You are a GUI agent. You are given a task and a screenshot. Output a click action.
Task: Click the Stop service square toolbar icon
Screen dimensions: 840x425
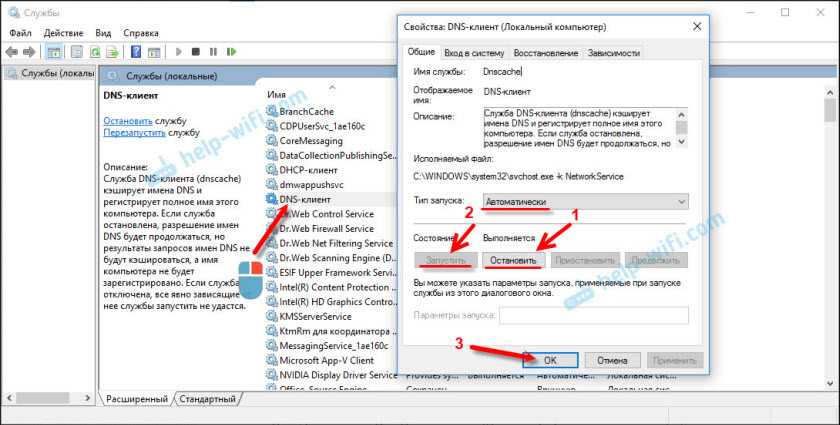(x=195, y=51)
